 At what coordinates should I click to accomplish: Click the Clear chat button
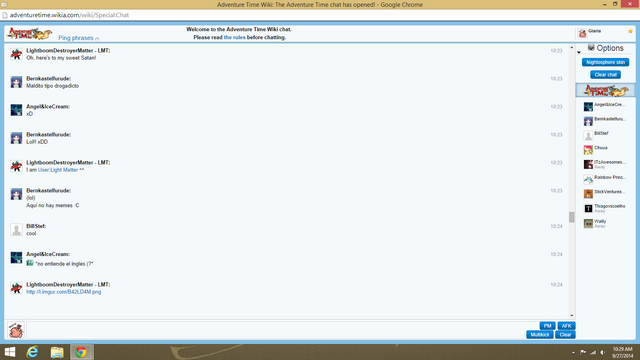[x=605, y=75]
